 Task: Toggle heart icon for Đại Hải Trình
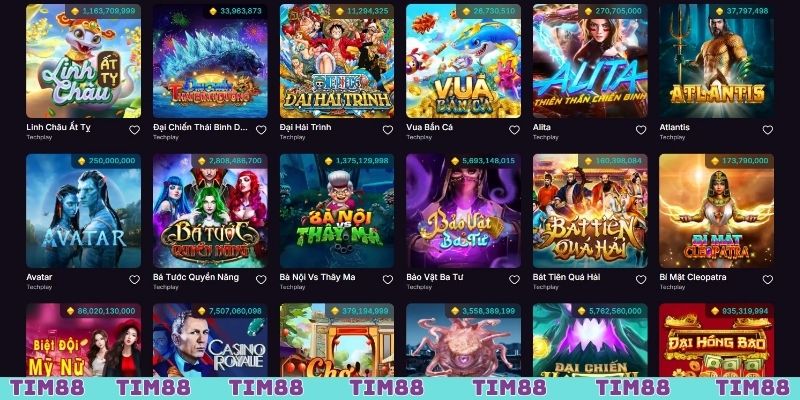tap(388, 130)
